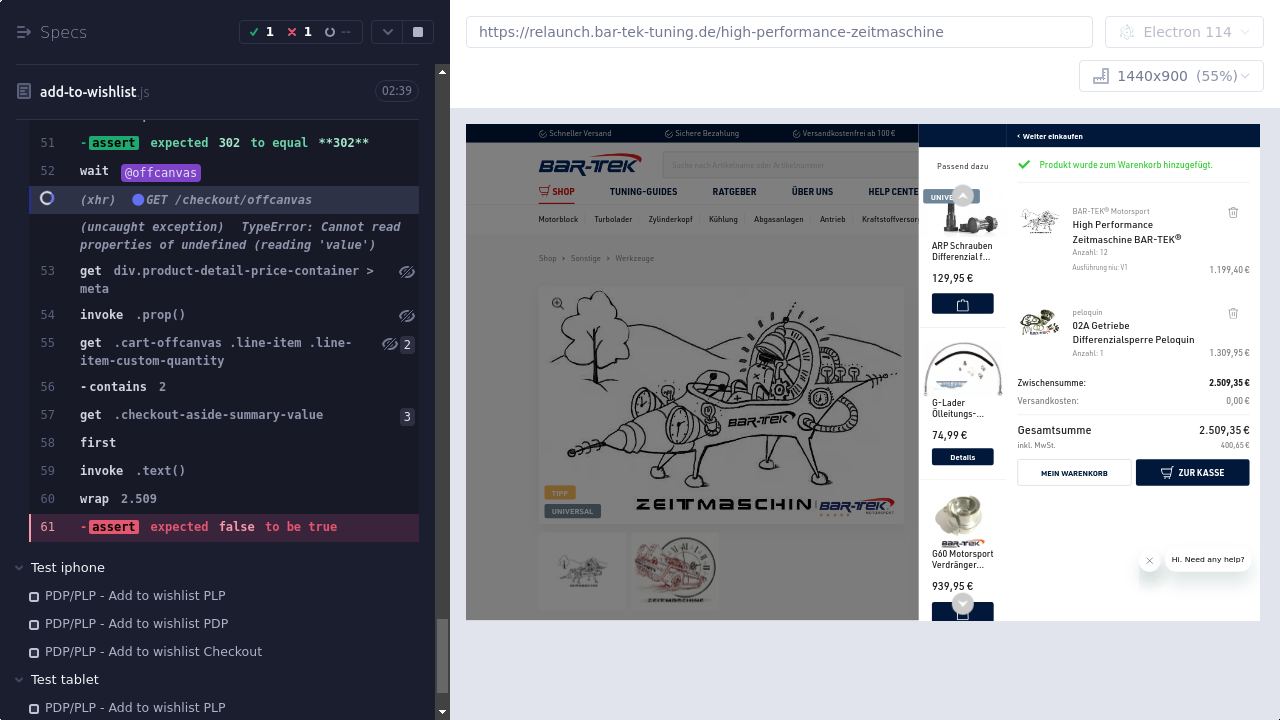Remove 02A Getriebe Differenzialsperre via trash icon
Viewport: 1280px width, 720px height.
click(x=1233, y=313)
